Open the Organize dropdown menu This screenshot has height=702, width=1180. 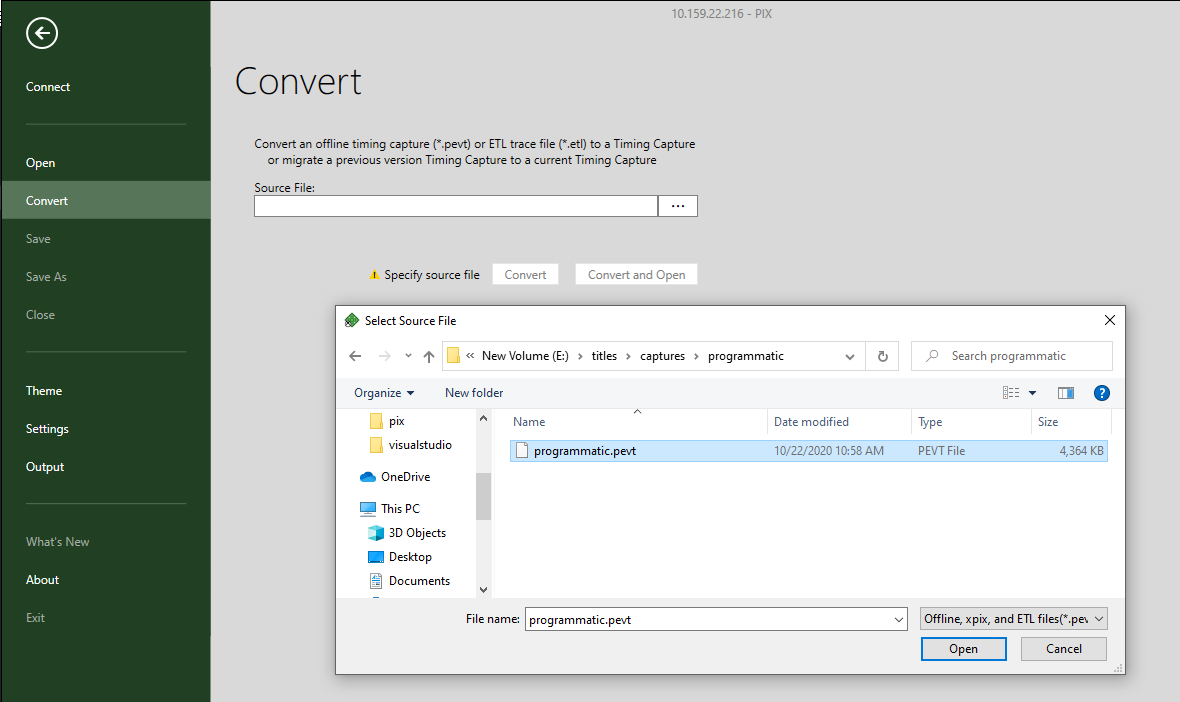point(384,393)
